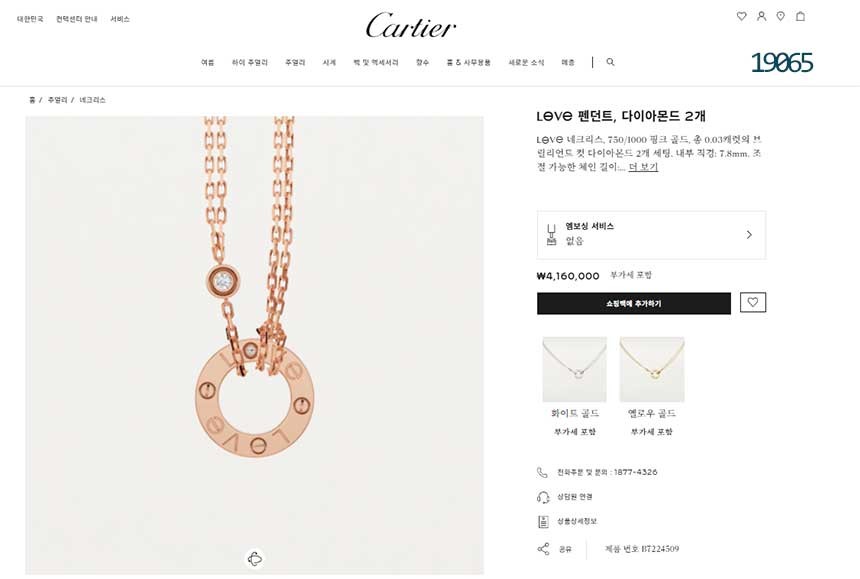This screenshot has height=579, width=860.
Task: Open the 주얼리 navigation menu
Action: pyautogui.click(x=295, y=63)
